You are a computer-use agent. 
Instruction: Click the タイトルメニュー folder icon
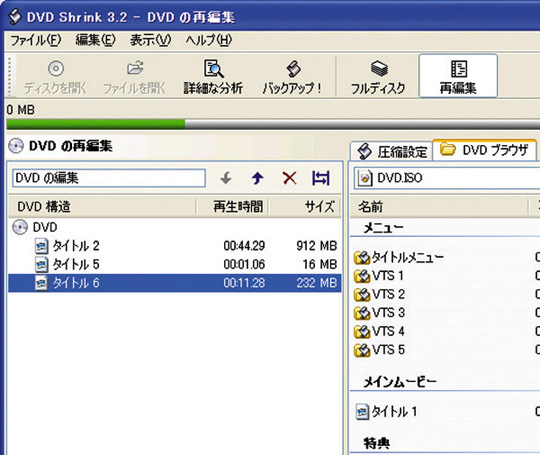click(x=362, y=258)
